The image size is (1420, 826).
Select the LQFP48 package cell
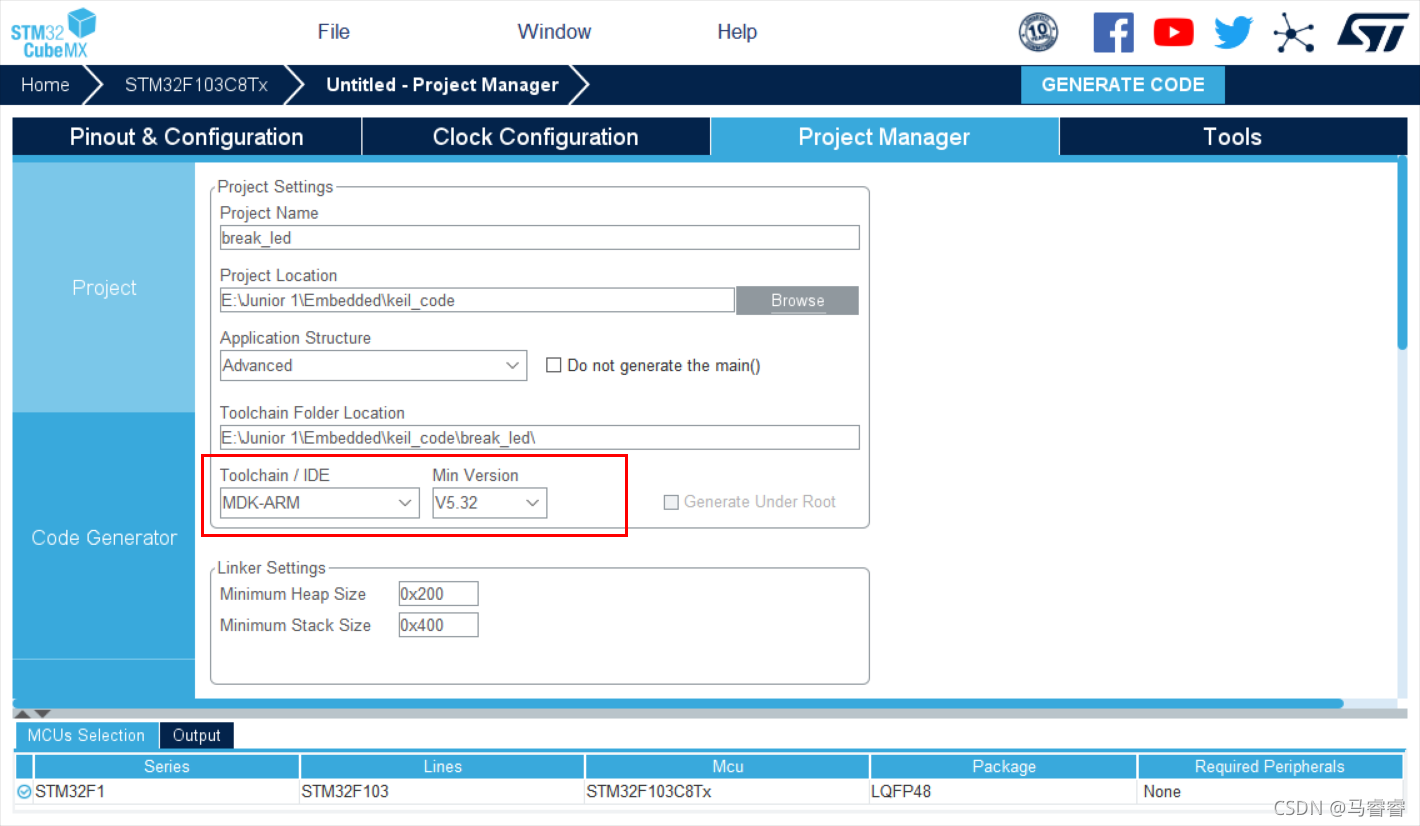[x=1003, y=792]
